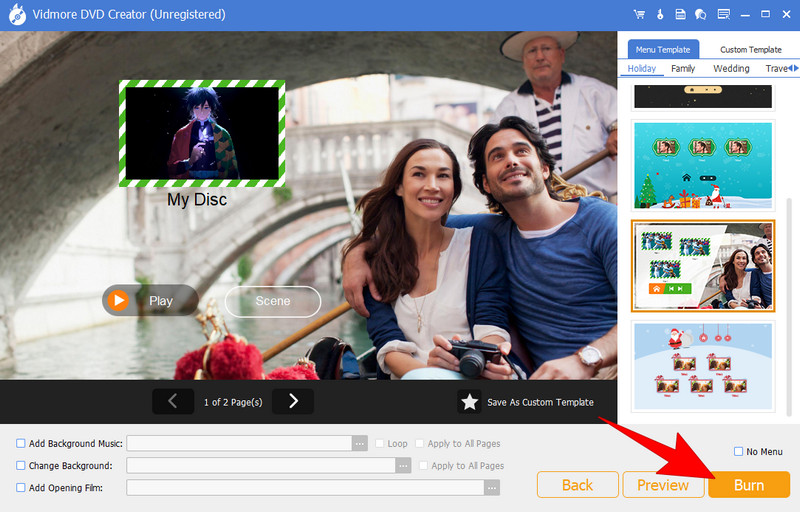The width and height of the screenshot is (800, 512).
Task: Choose the Santa snow-themed template thumbnail
Action: tap(702, 365)
